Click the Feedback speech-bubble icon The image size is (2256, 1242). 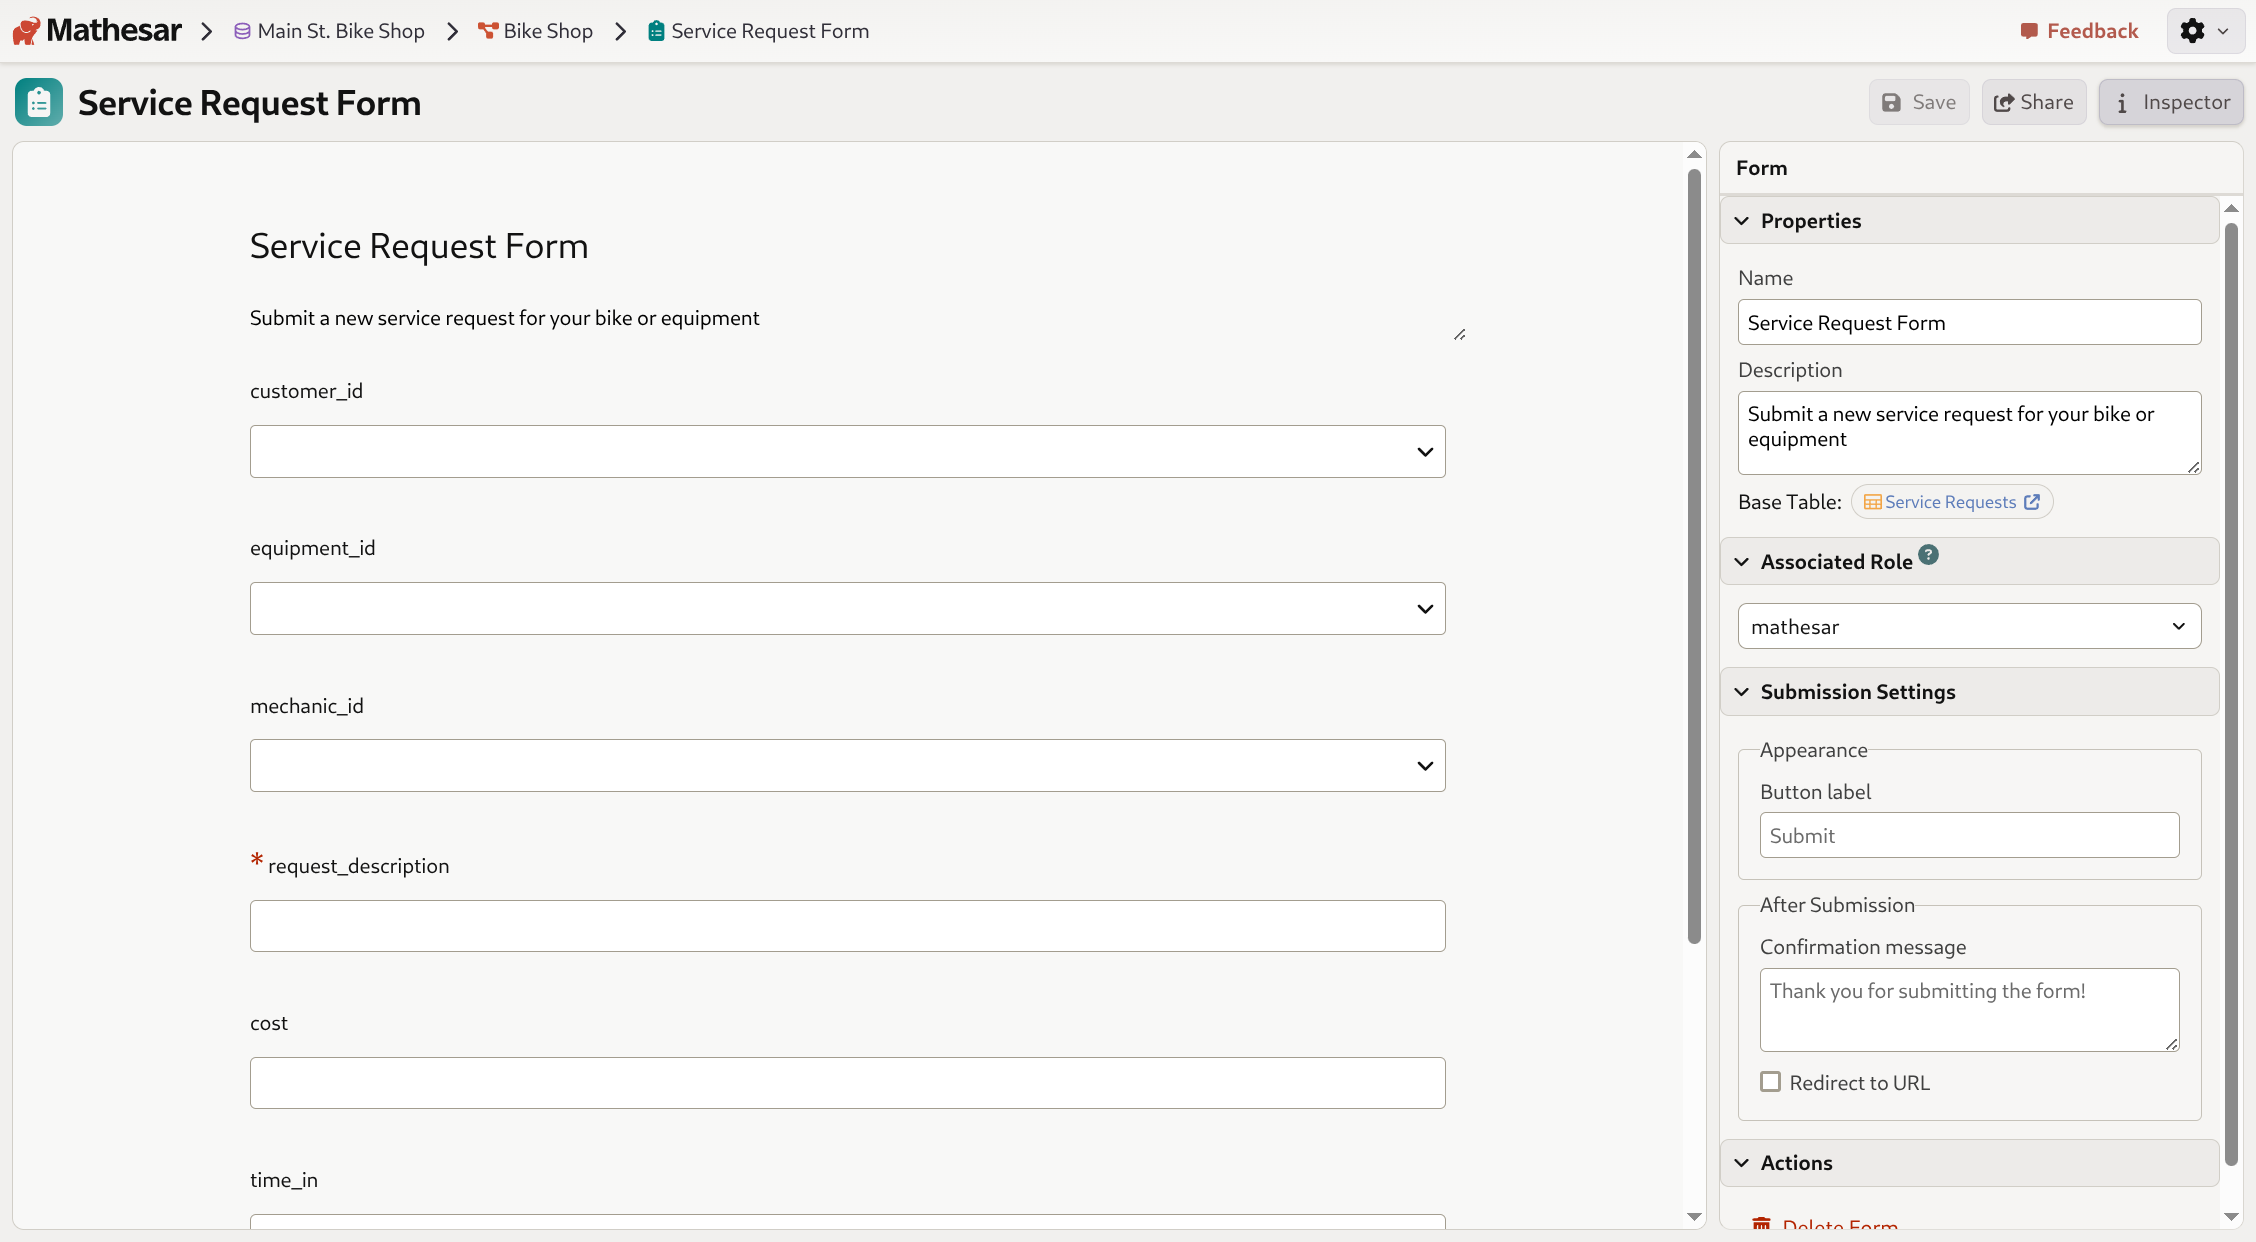pyautogui.click(x=2030, y=31)
